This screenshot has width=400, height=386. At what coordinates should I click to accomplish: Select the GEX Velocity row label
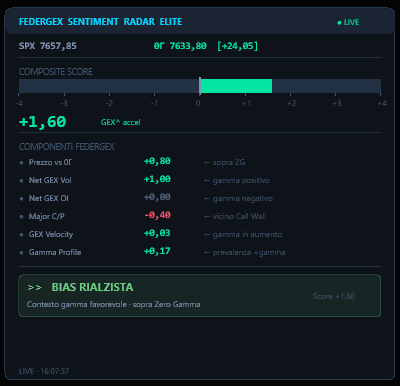click(x=51, y=234)
